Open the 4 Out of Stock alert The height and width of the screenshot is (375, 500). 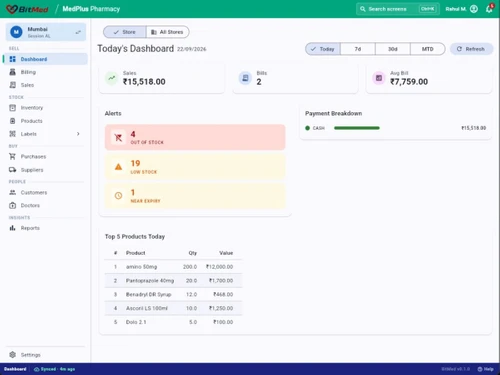click(195, 137)
